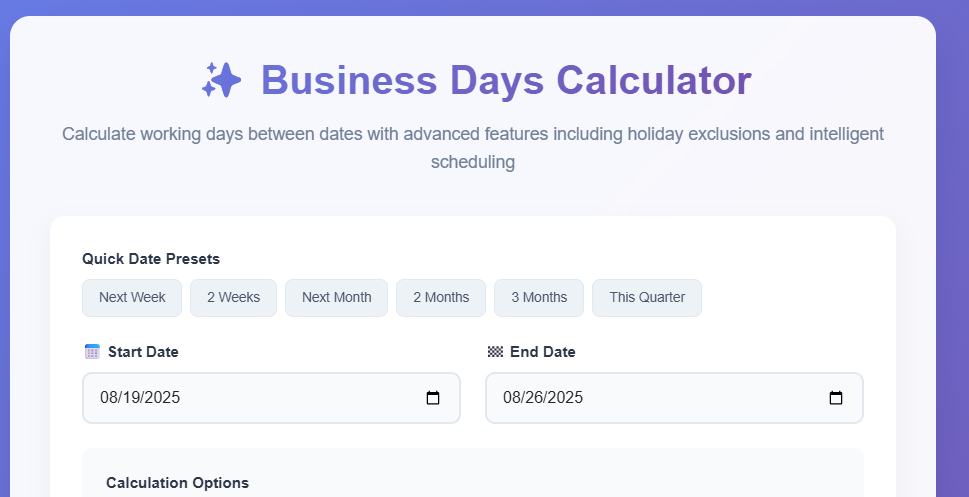
Task: Click the sparkles icon beside the title
Action: click(x=221, y=80)
